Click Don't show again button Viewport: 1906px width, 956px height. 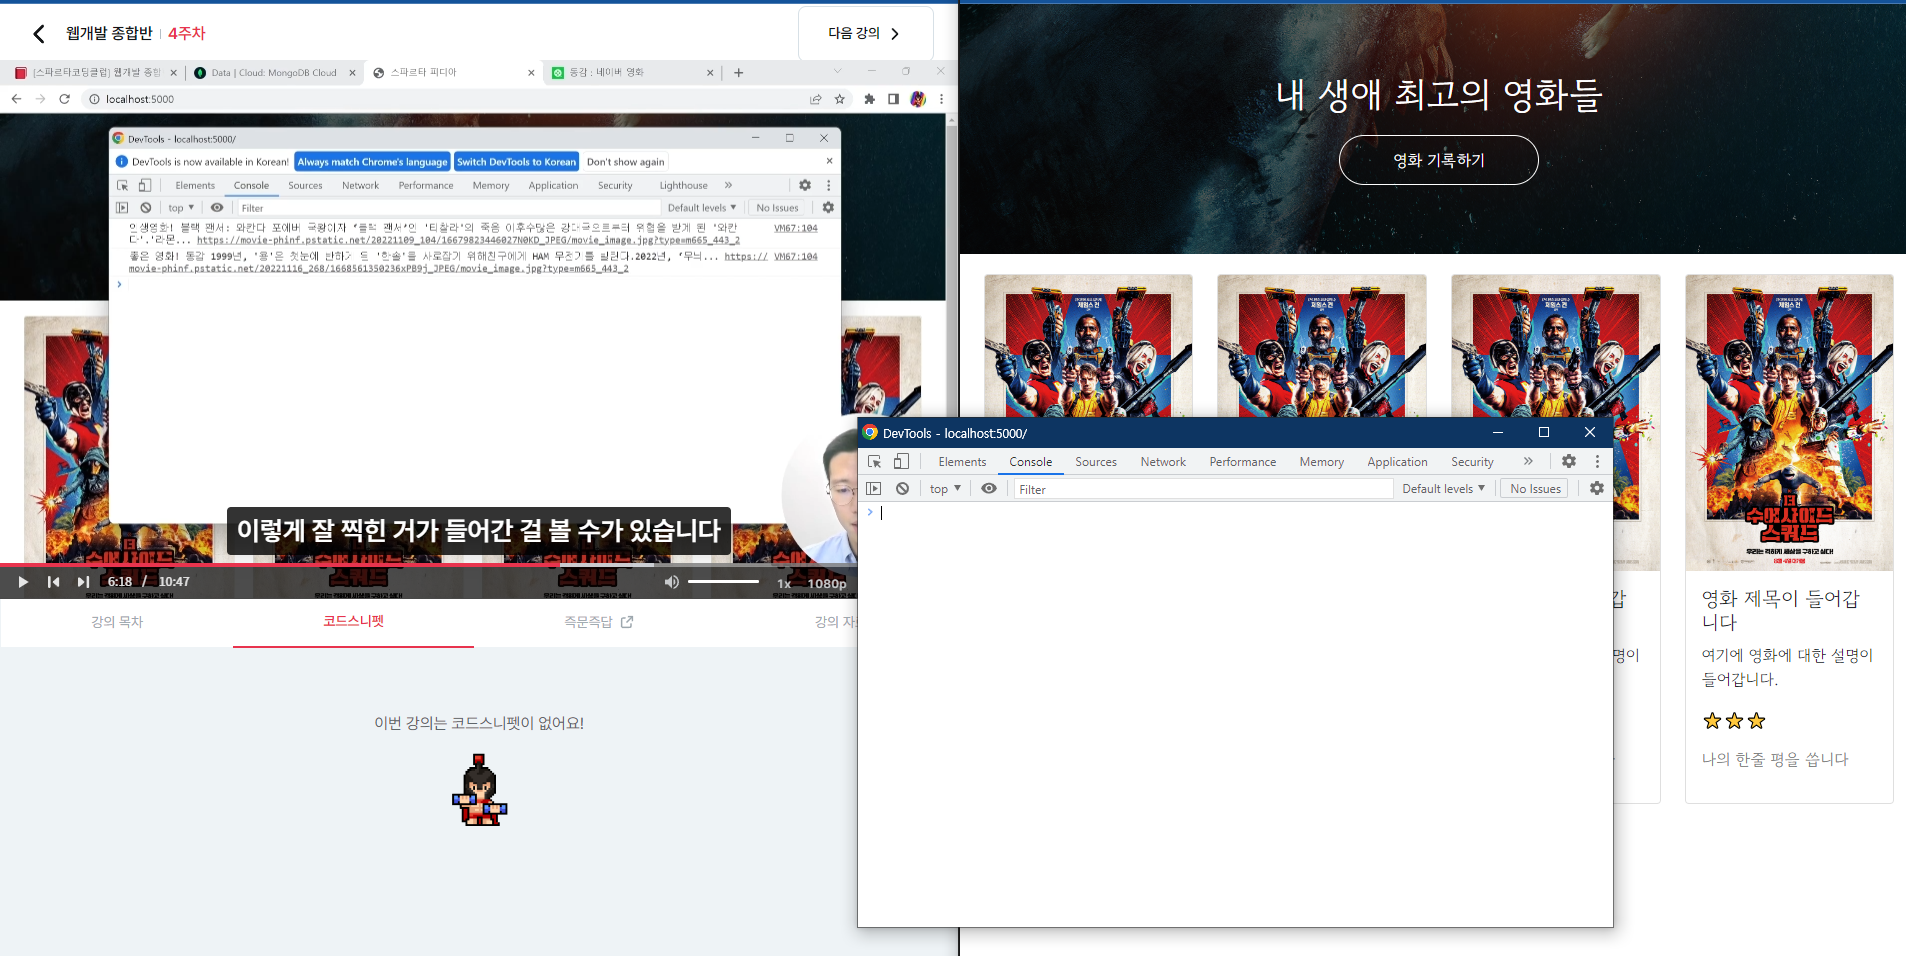pyautogui.click(x=625, y=162)
